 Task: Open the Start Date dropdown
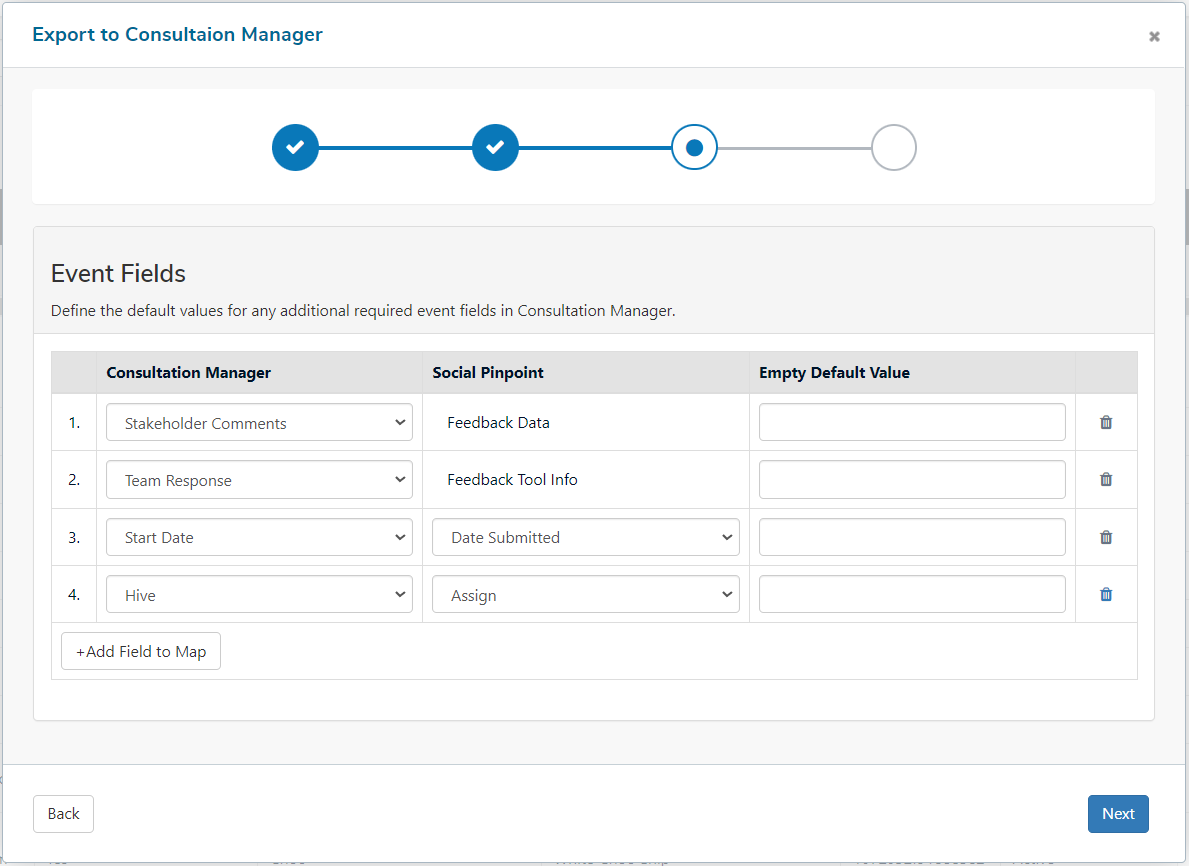point(259,537)
